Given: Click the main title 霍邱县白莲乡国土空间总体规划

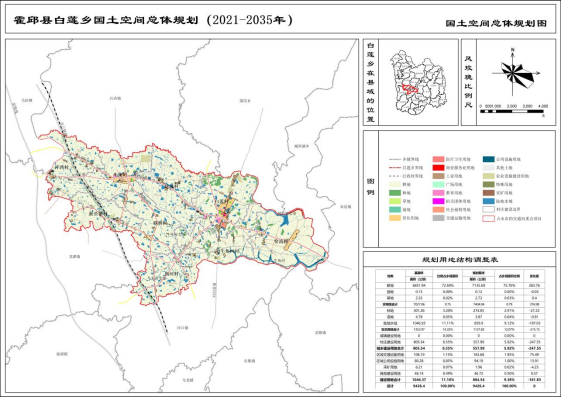Looking at the screenshot, I should [106, 20].
